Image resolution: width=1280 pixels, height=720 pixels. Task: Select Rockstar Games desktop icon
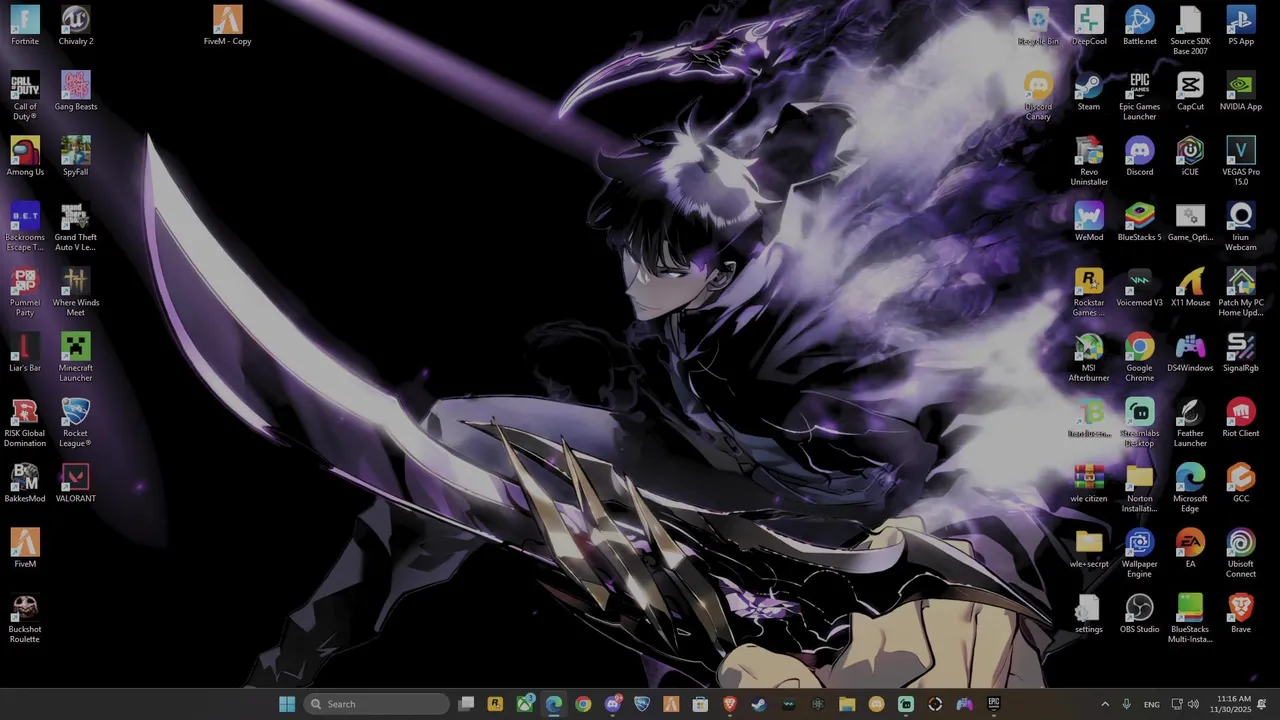(x=1089, y=292)
